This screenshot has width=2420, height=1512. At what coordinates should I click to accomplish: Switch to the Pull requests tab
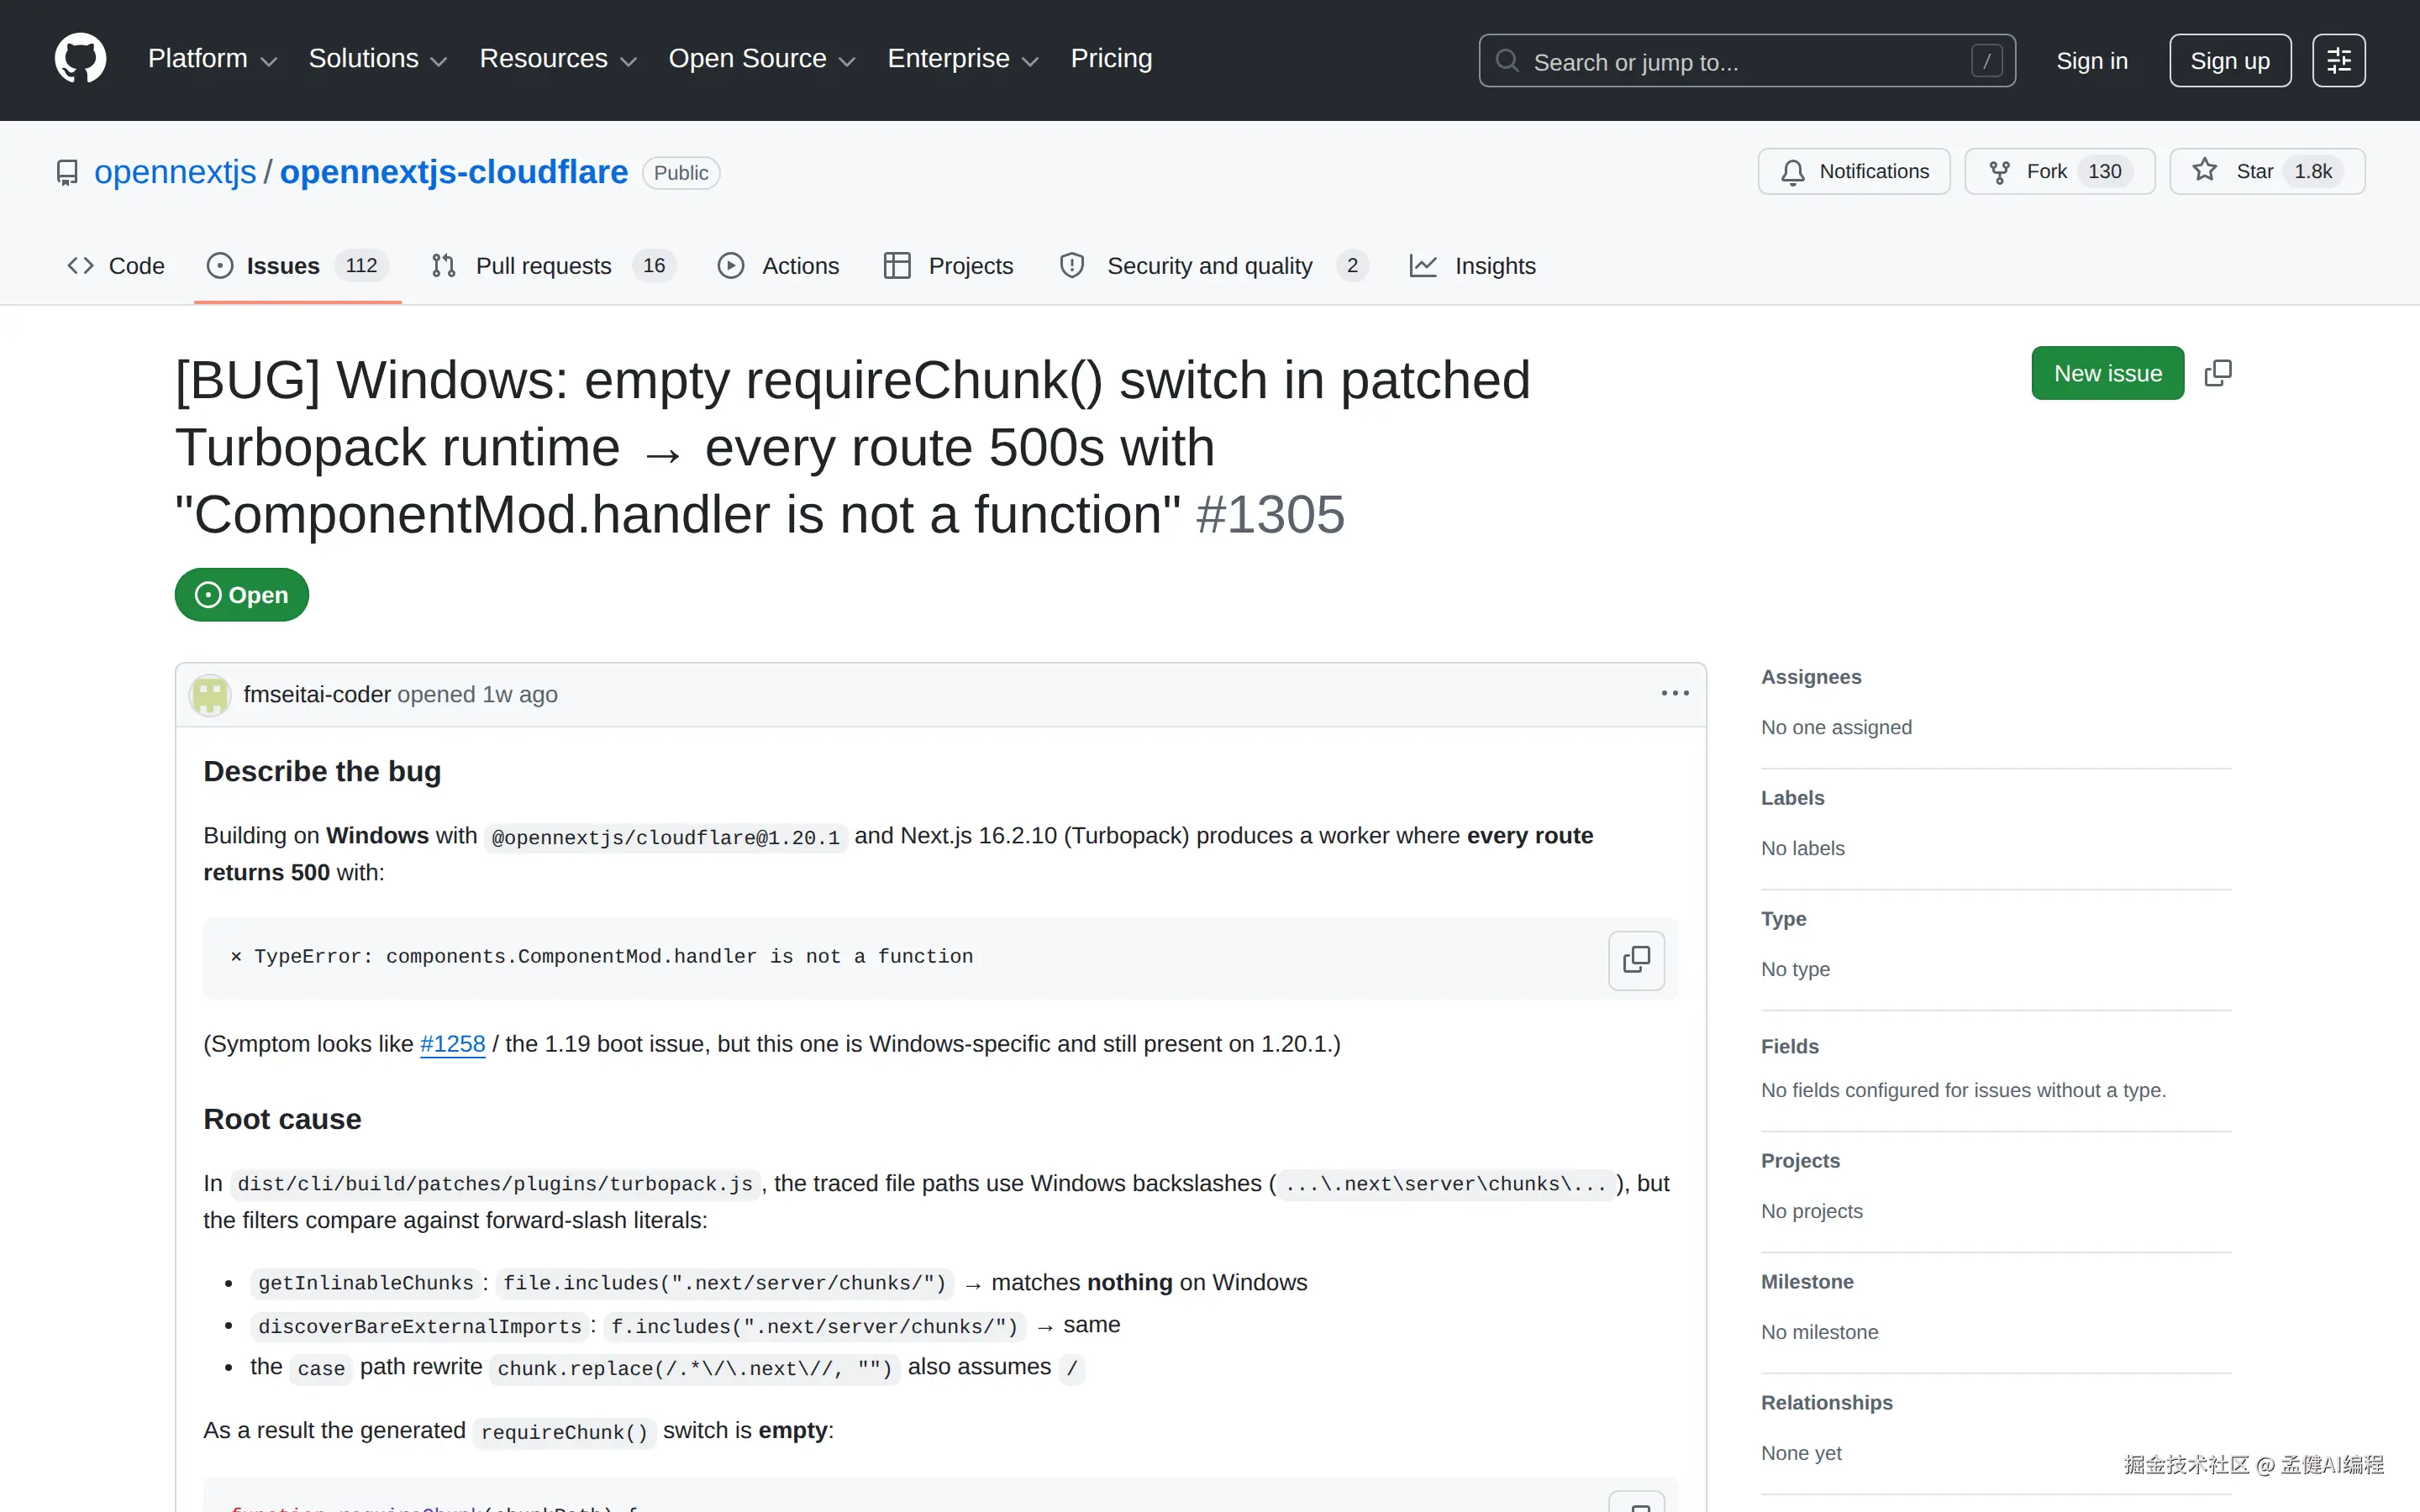pos(553,266)
